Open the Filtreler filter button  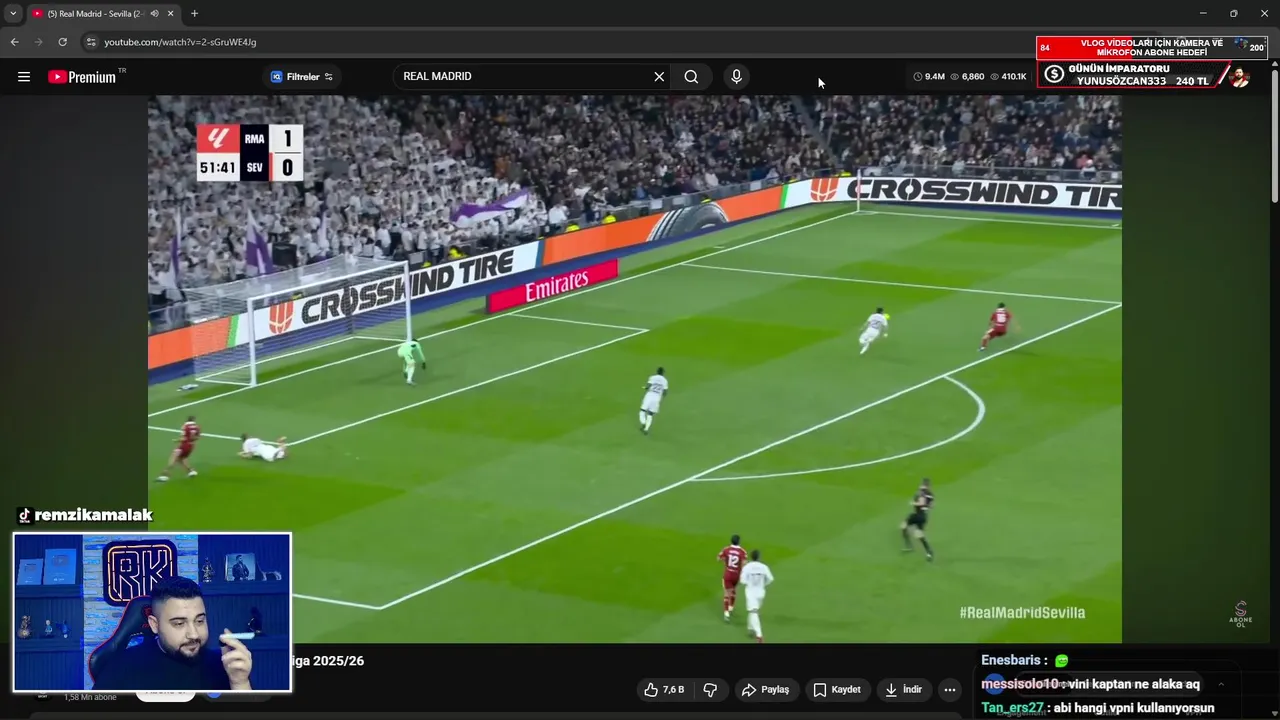302,77
